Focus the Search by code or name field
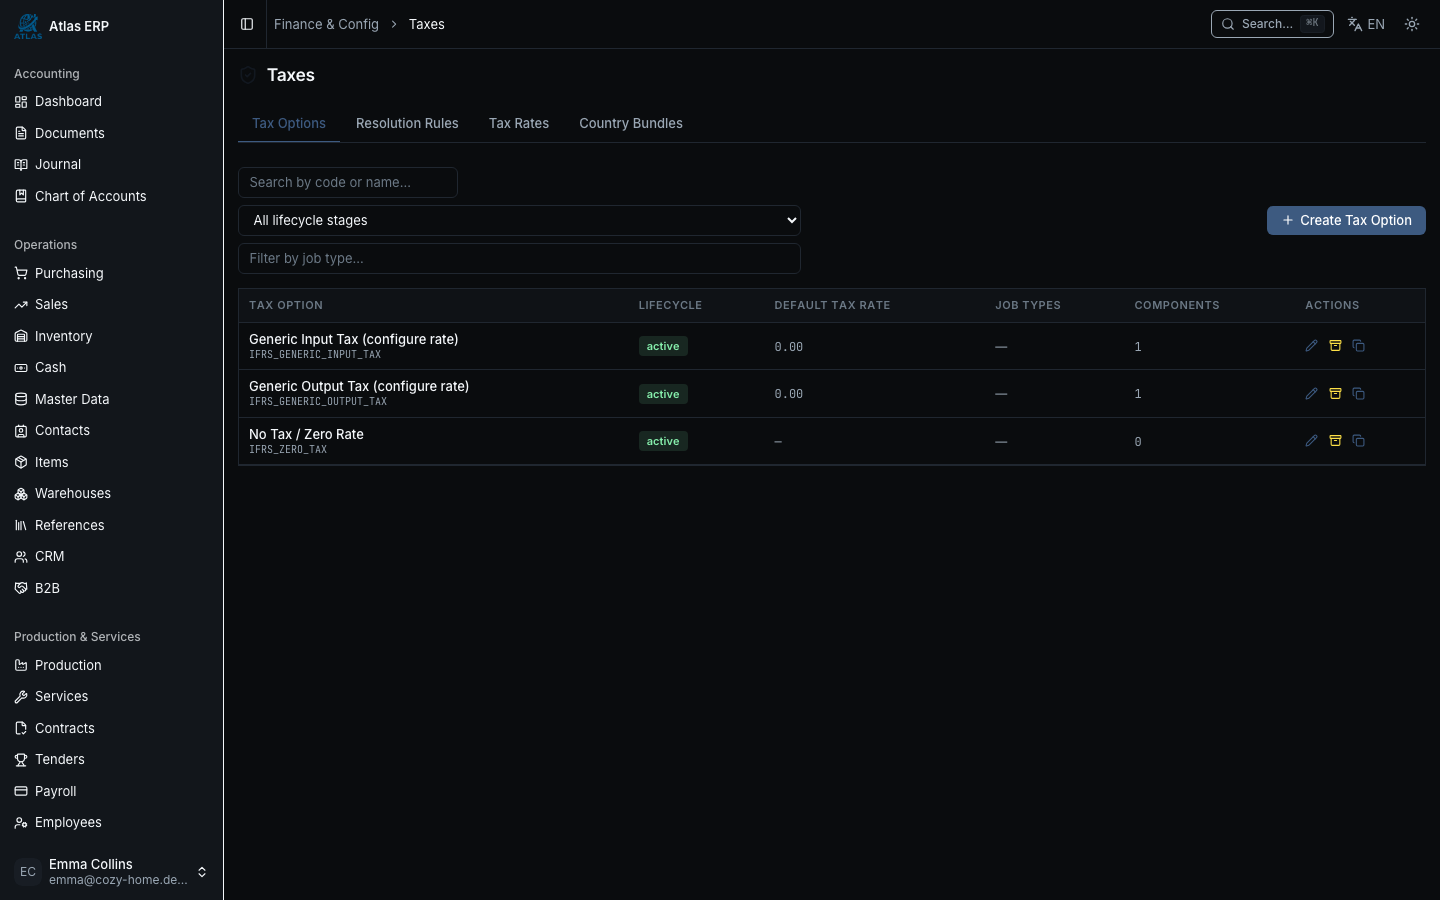The image size is (1440, 900). pyautogui.click(x=348, y=182)
